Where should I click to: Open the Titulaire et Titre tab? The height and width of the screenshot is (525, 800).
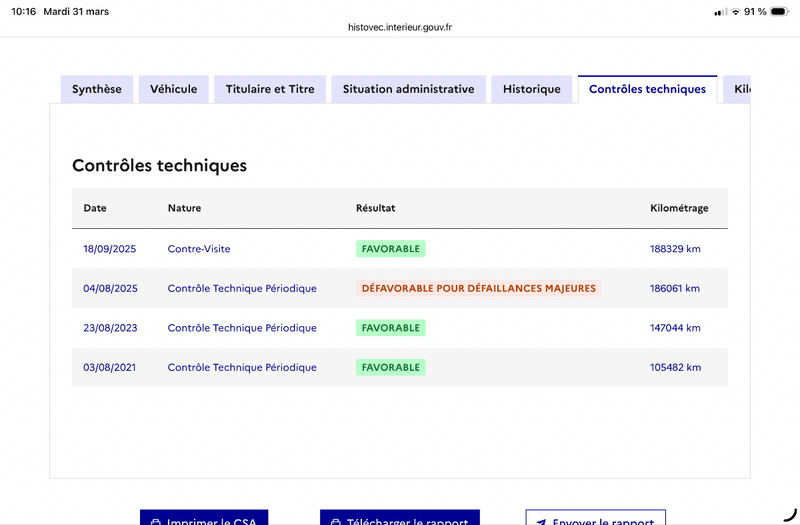(x=270, y=89)
